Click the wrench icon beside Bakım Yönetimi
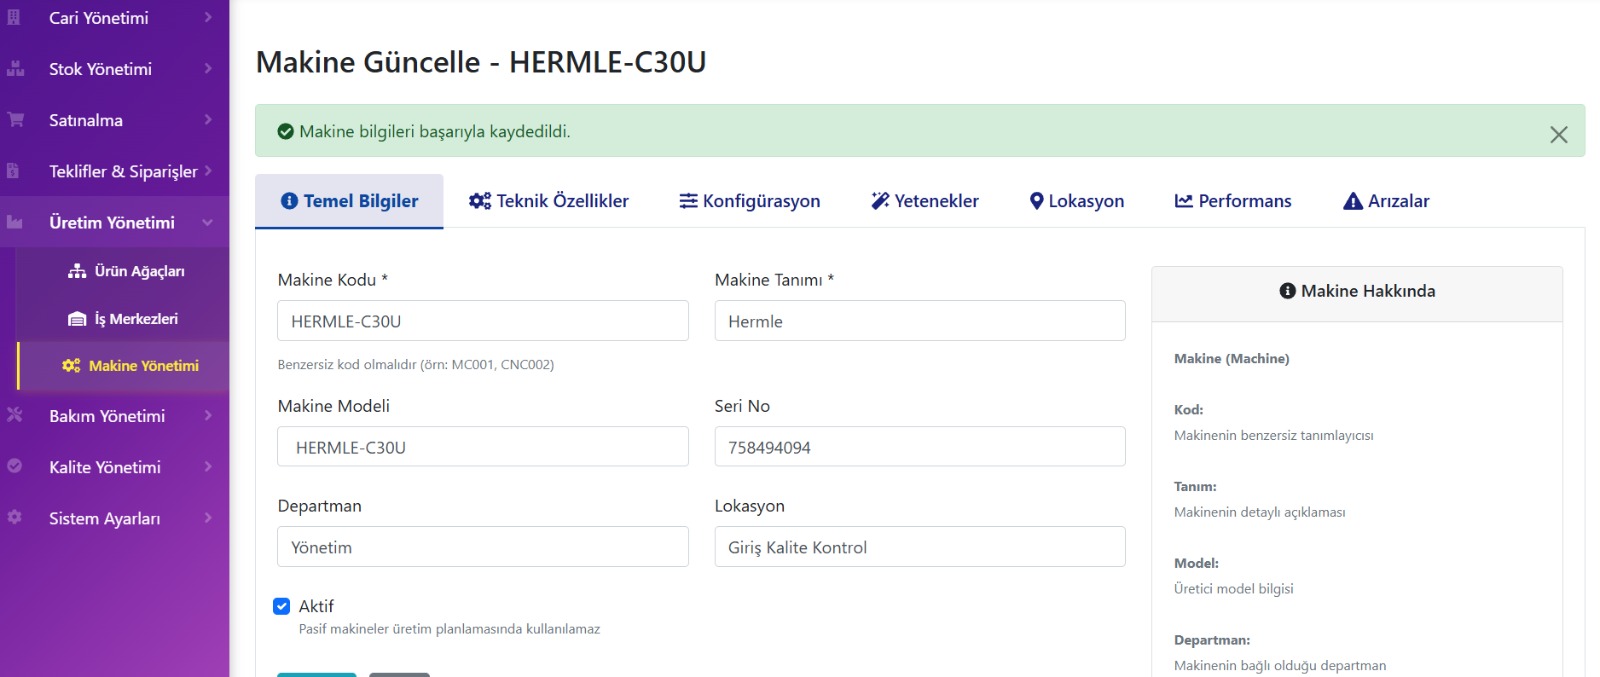Image resolution: width=1600 pixels, height=677 pixels. (15, 415)
